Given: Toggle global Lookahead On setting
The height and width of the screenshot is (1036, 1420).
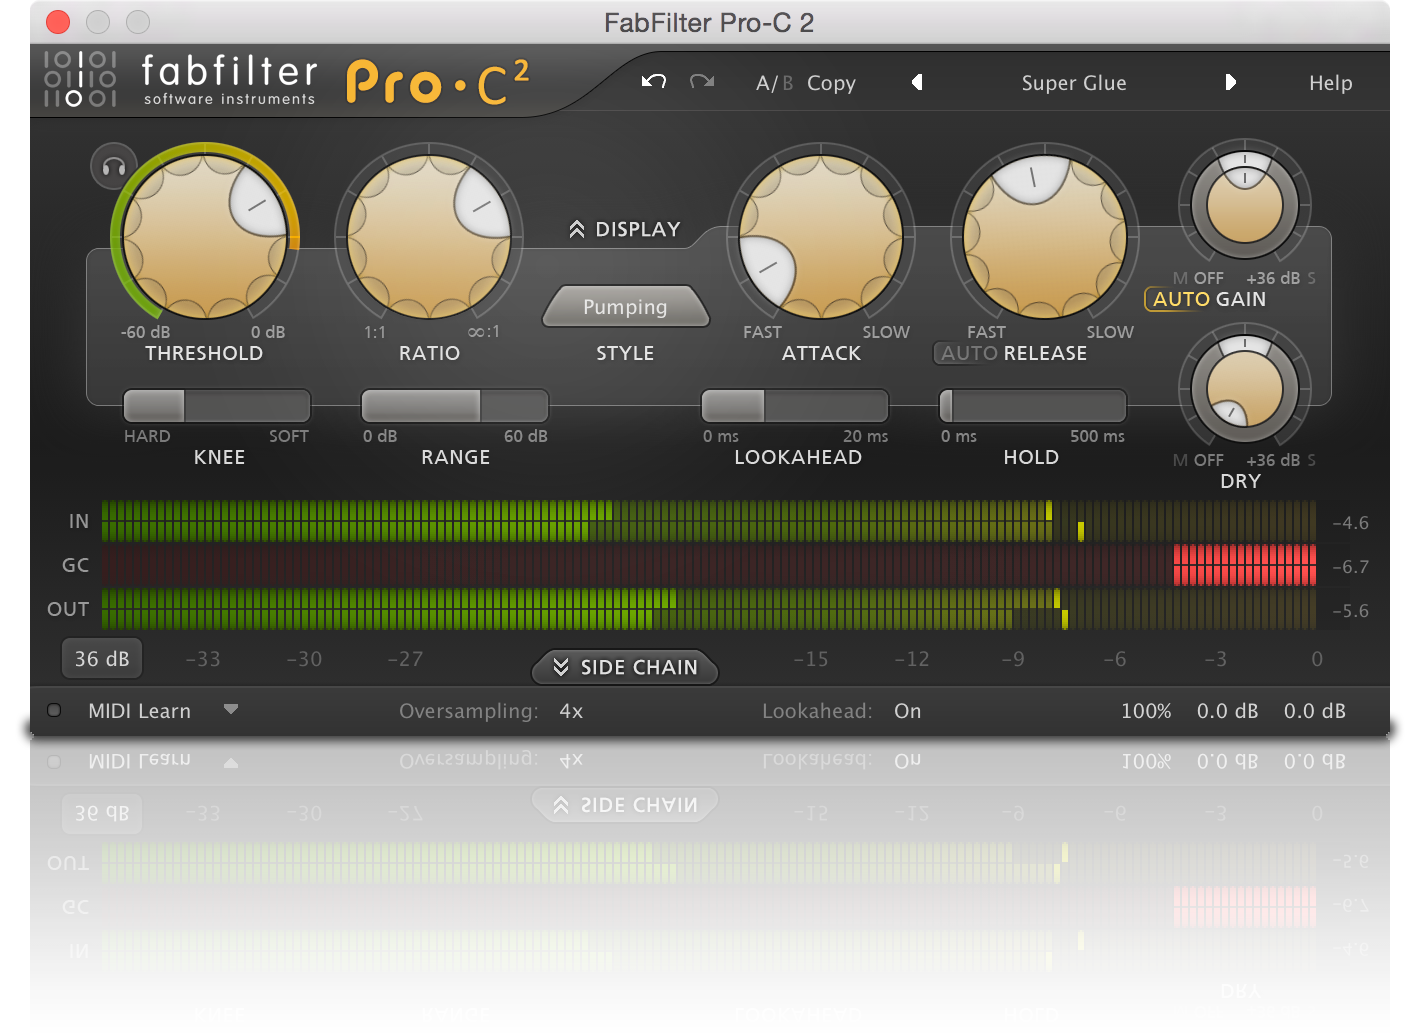Looking at the screenshot, I should pos(907,711).
